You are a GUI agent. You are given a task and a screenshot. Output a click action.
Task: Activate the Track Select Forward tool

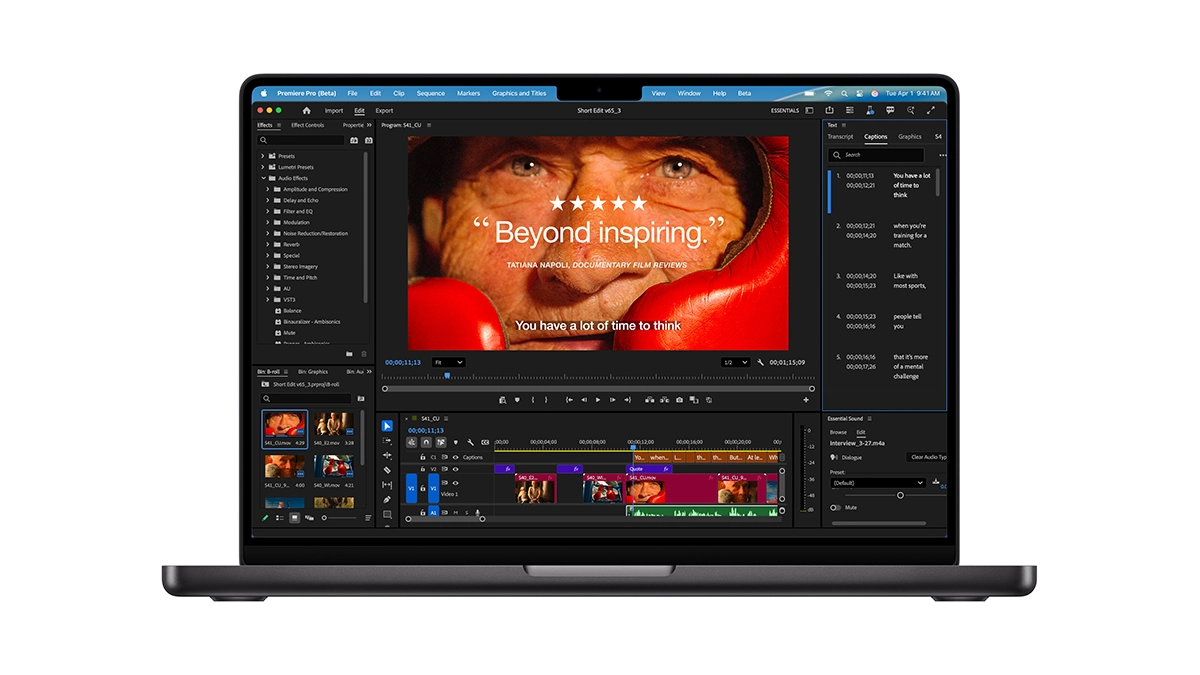click(x=388, y=440)
